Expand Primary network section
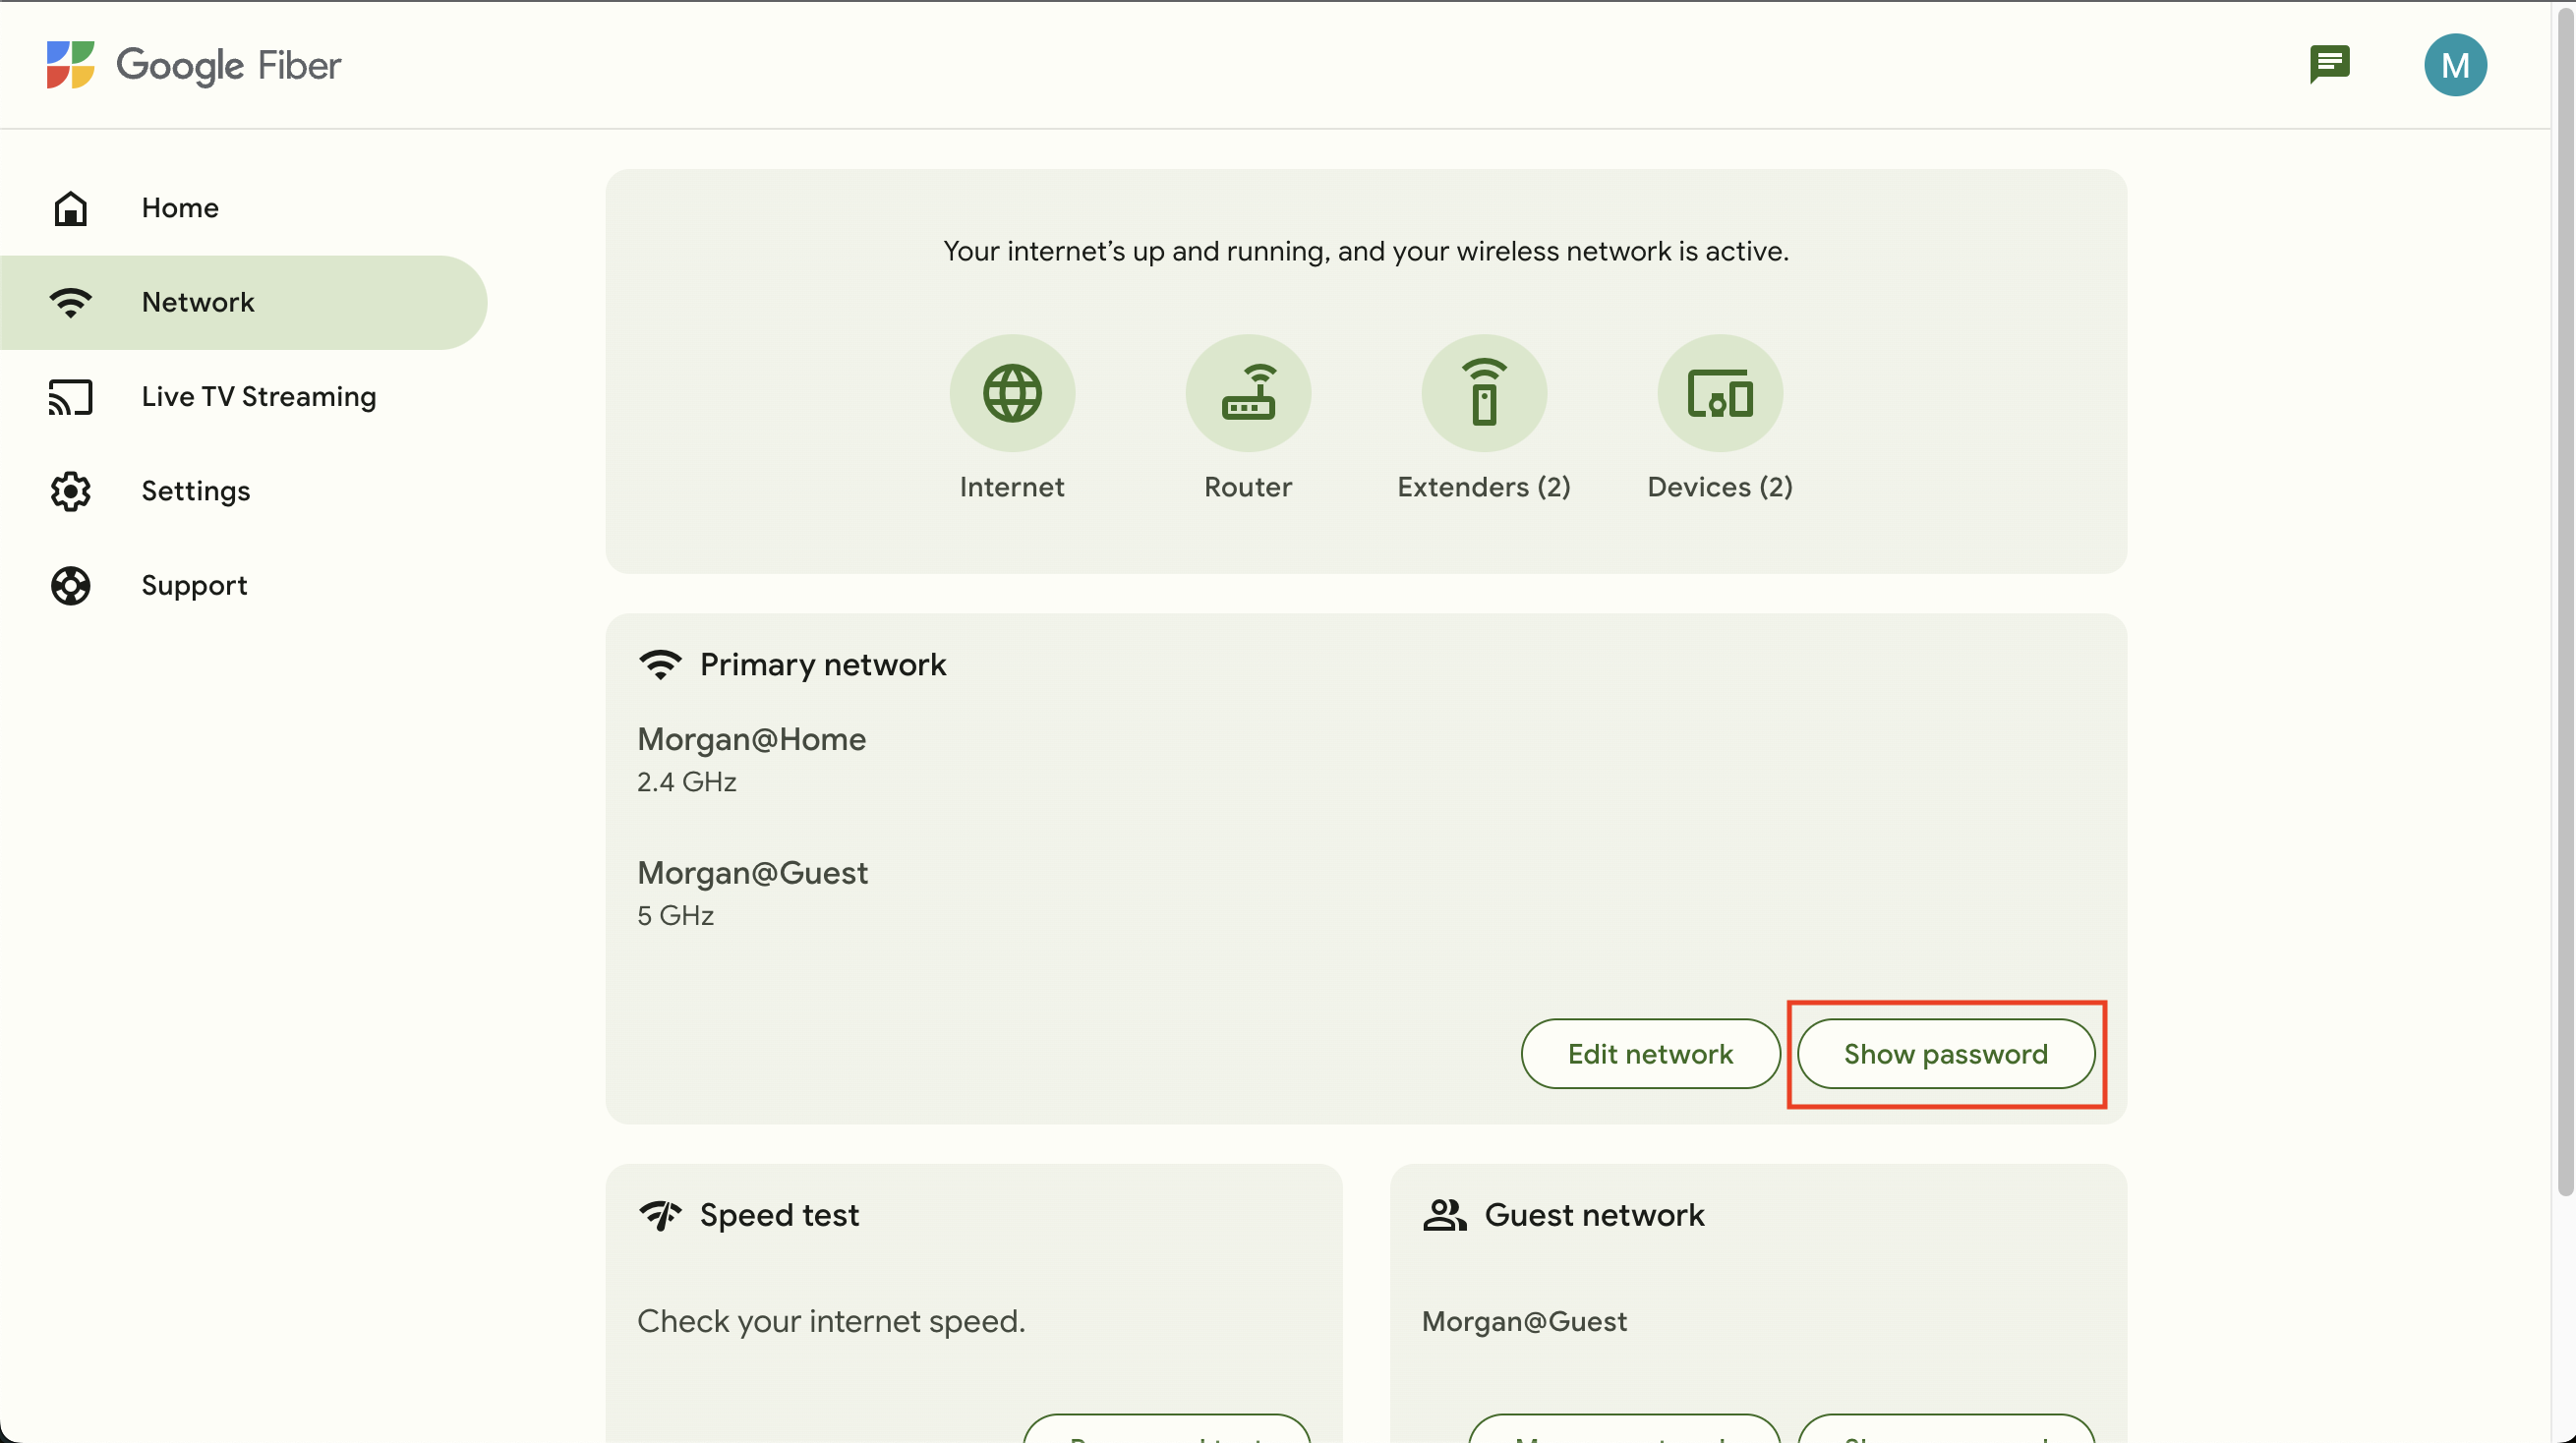The width and height of the screenshot is (2576, 1443). pyautogui.click(x=823, y=664)
